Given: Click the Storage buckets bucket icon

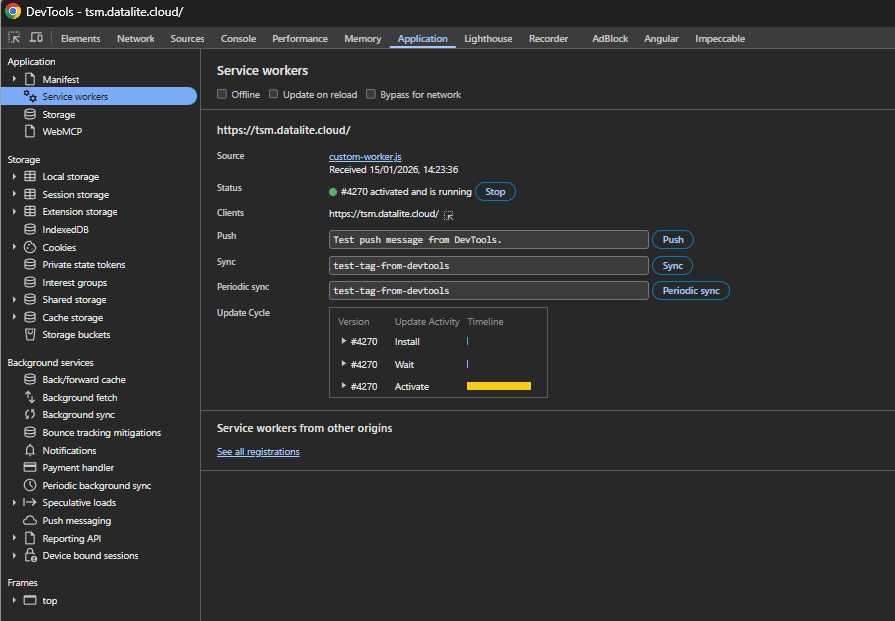Looking at the screenshot, I should 30,334.
